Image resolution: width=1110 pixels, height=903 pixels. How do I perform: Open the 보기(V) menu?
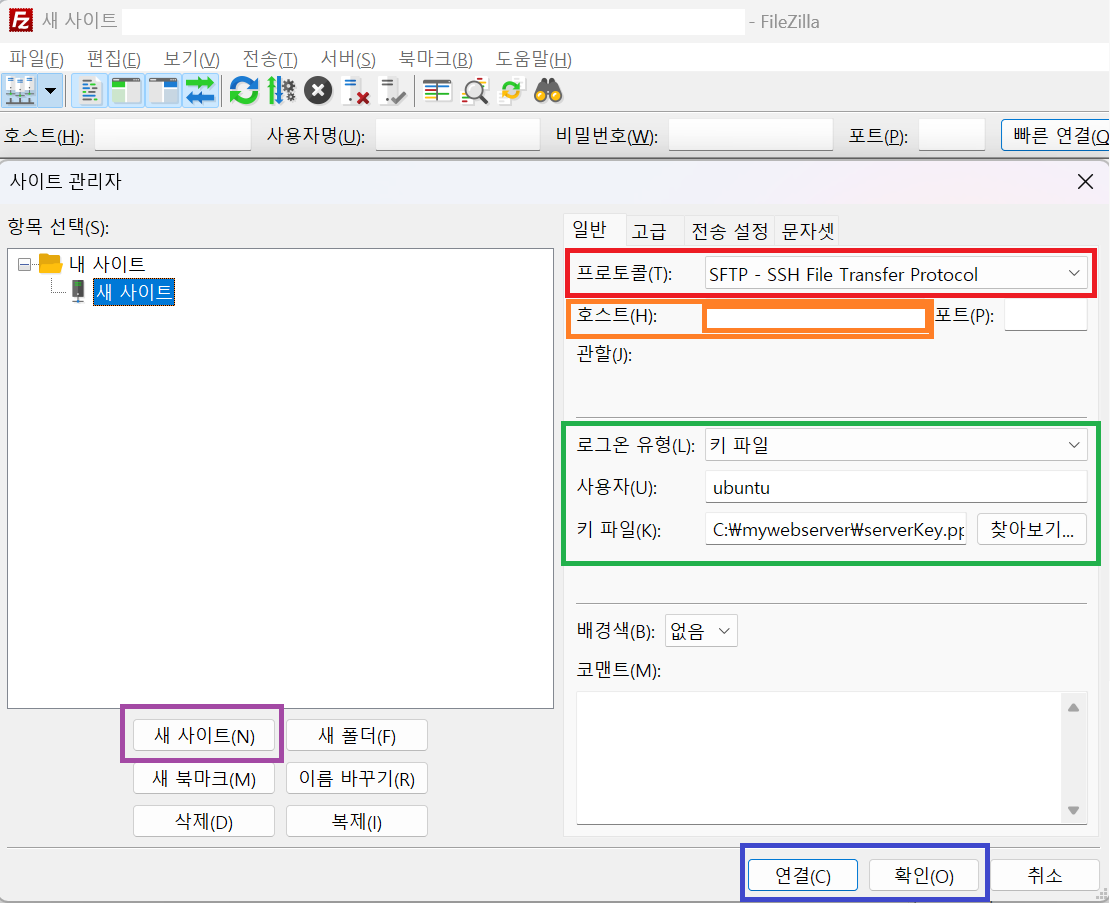191,59
